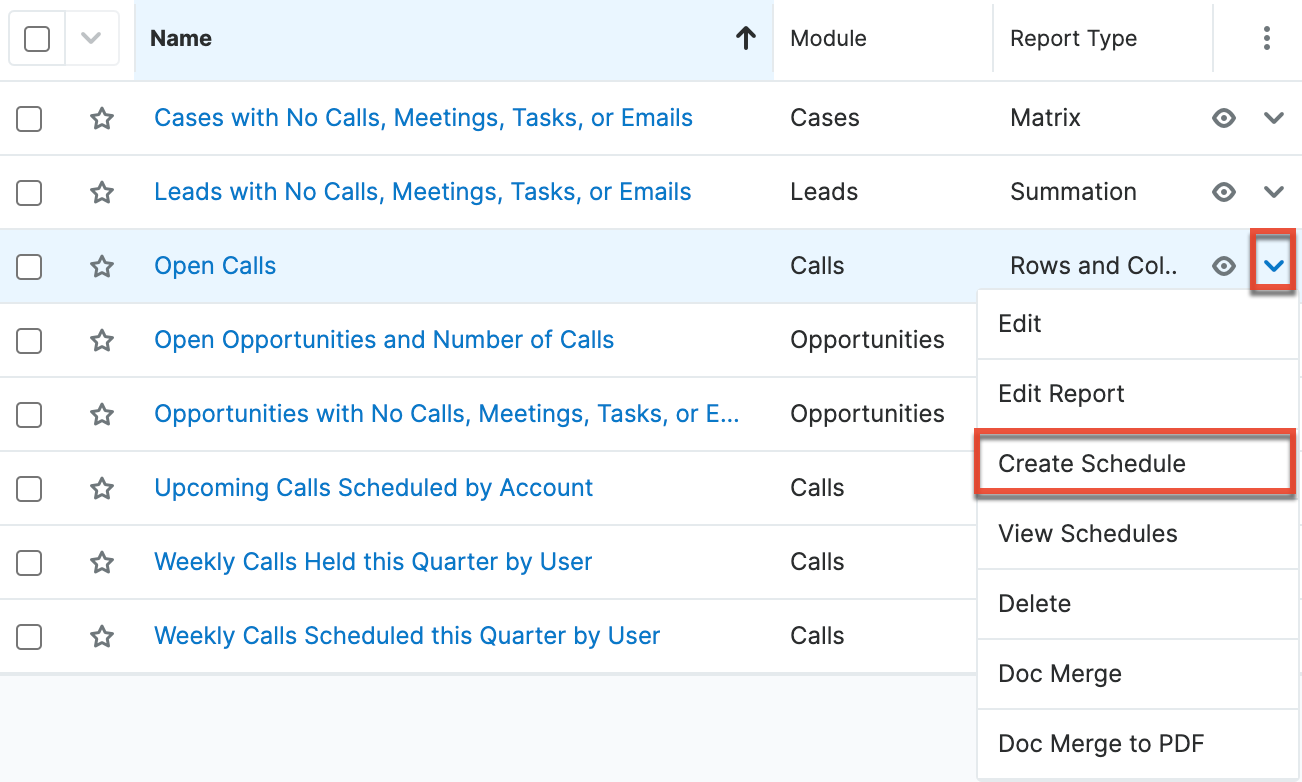Mark Open Opportunities and Number of Calls favorite

[x=101, y=340]
